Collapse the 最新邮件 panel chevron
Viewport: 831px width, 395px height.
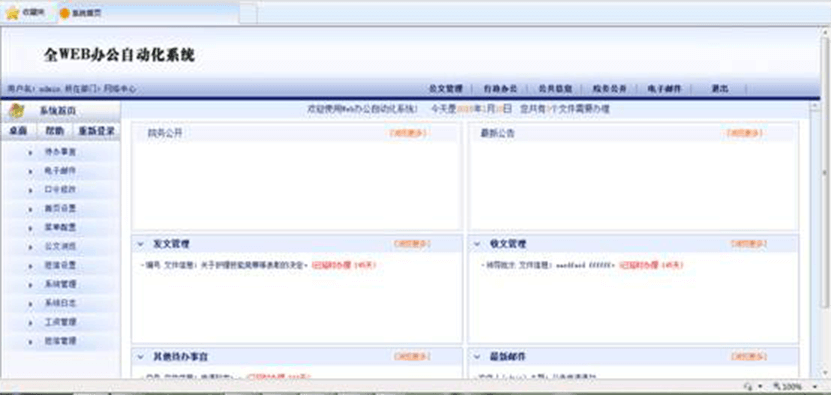(x=477, y=357)
